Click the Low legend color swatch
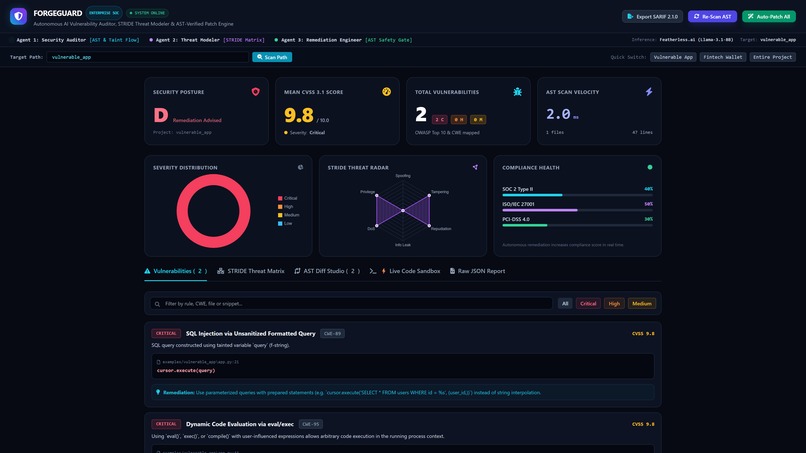The height and width of the screenshot is (453, 806). (x=280, y=223)
